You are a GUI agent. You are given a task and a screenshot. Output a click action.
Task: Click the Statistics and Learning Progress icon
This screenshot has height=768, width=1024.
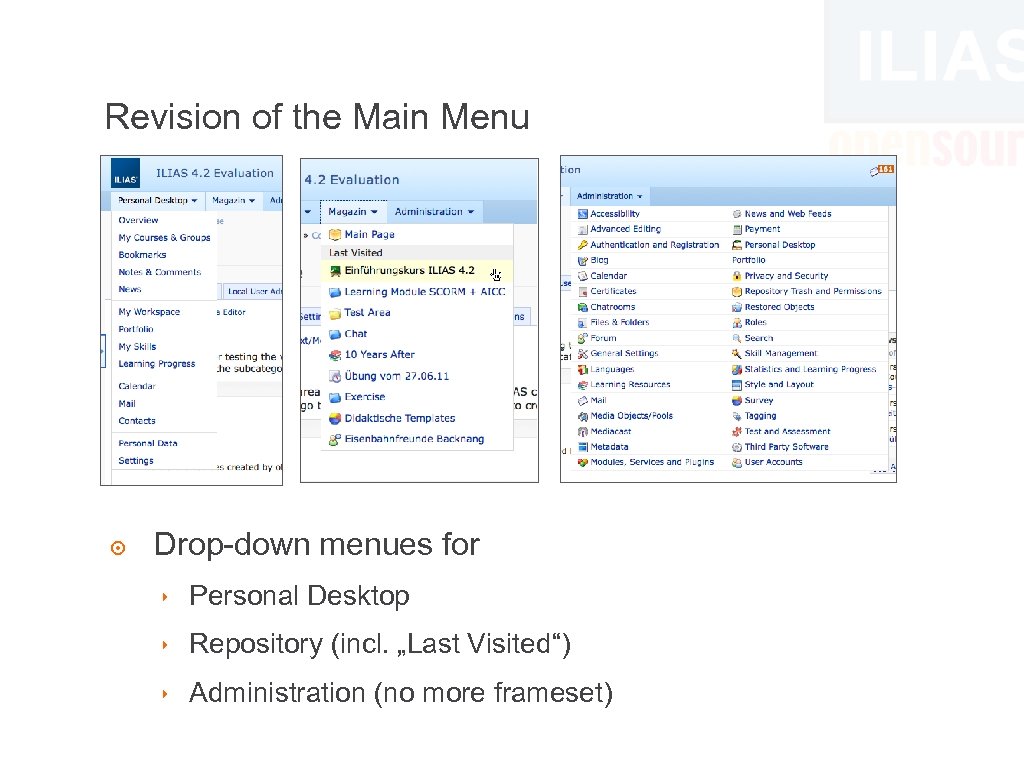tap(736, 369)
